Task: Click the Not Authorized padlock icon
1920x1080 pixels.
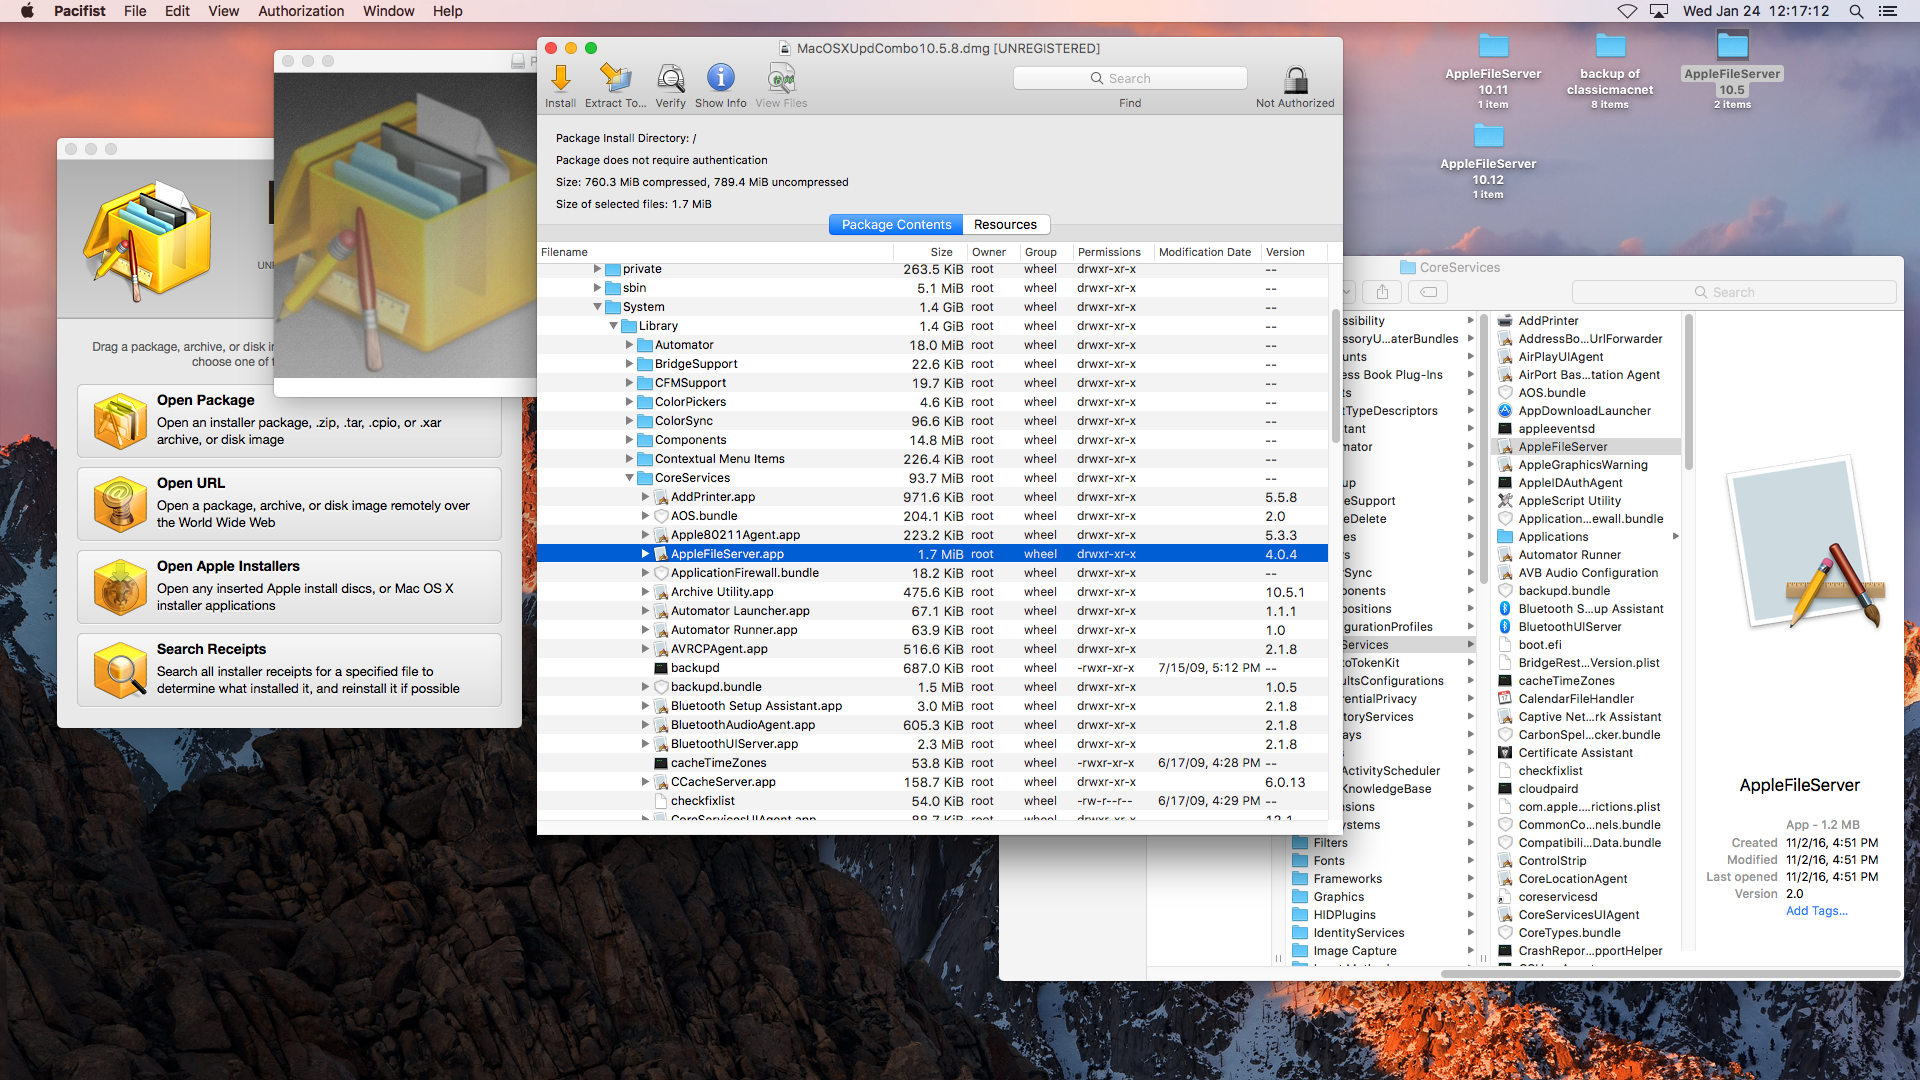Action: (1295, 79)
